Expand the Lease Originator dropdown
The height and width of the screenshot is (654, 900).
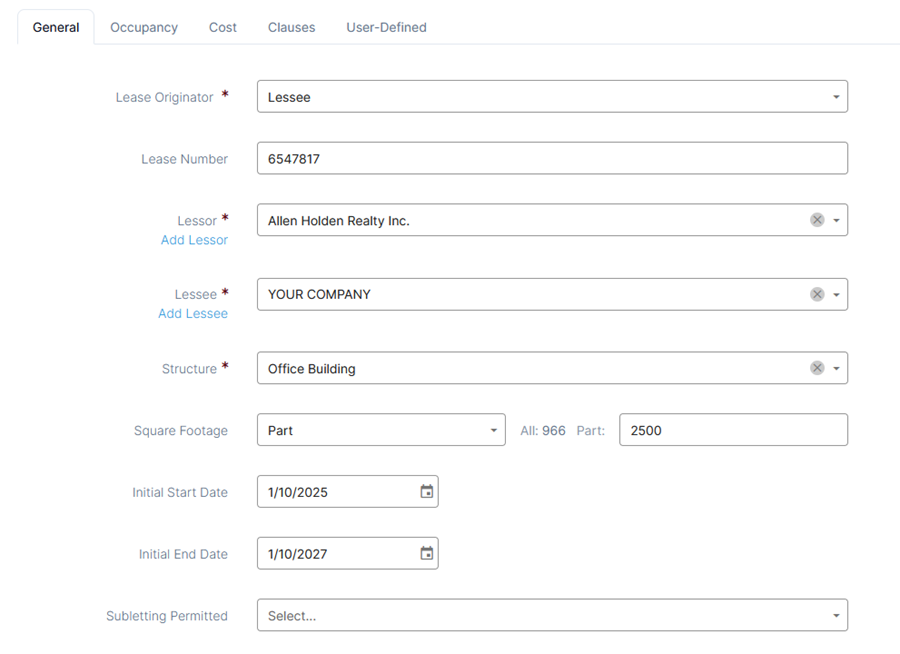click(x=836, y=97)
